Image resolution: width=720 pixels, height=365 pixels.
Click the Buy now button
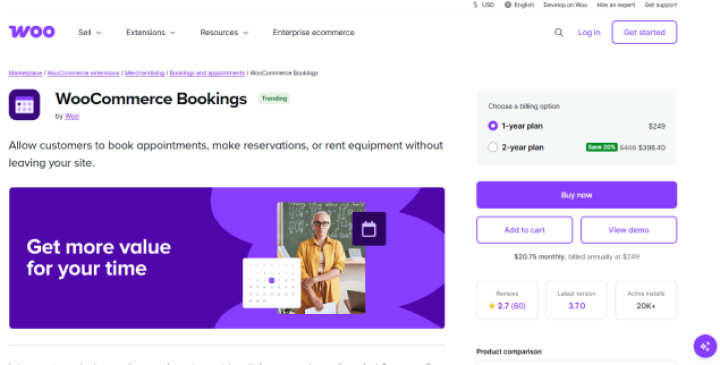[576, 195]
